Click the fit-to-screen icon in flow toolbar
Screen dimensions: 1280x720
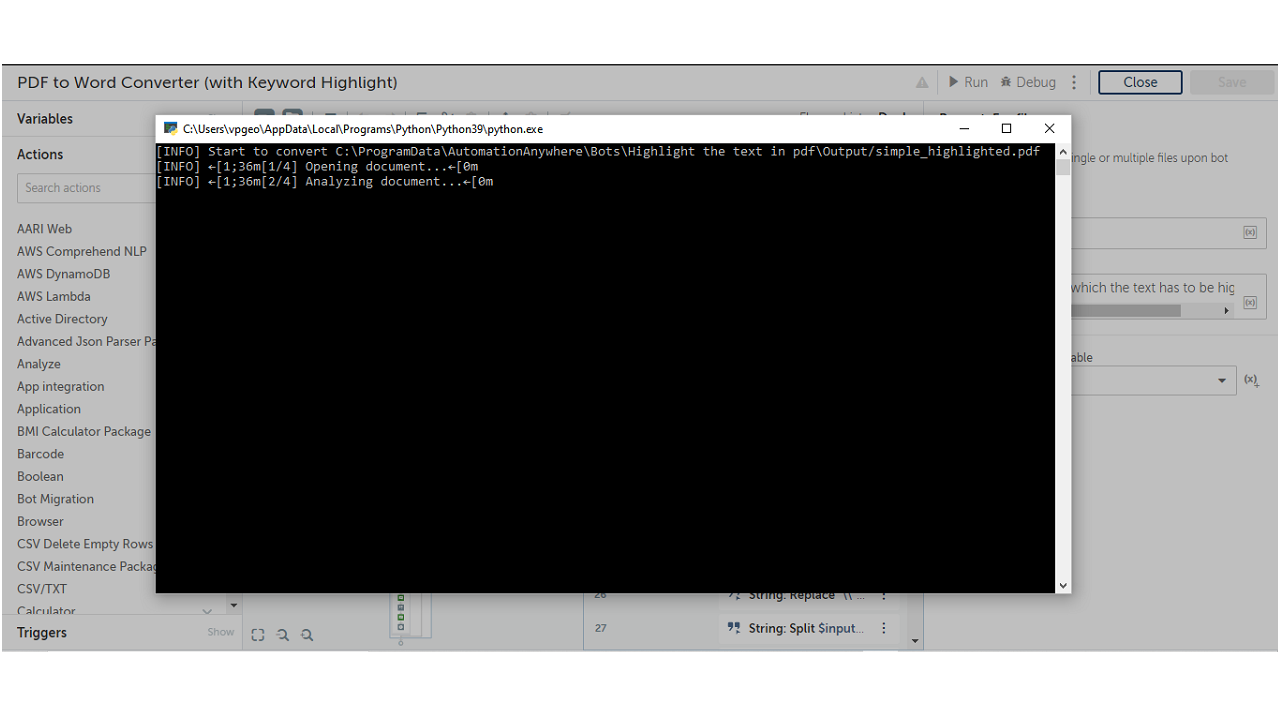[258, 635]
